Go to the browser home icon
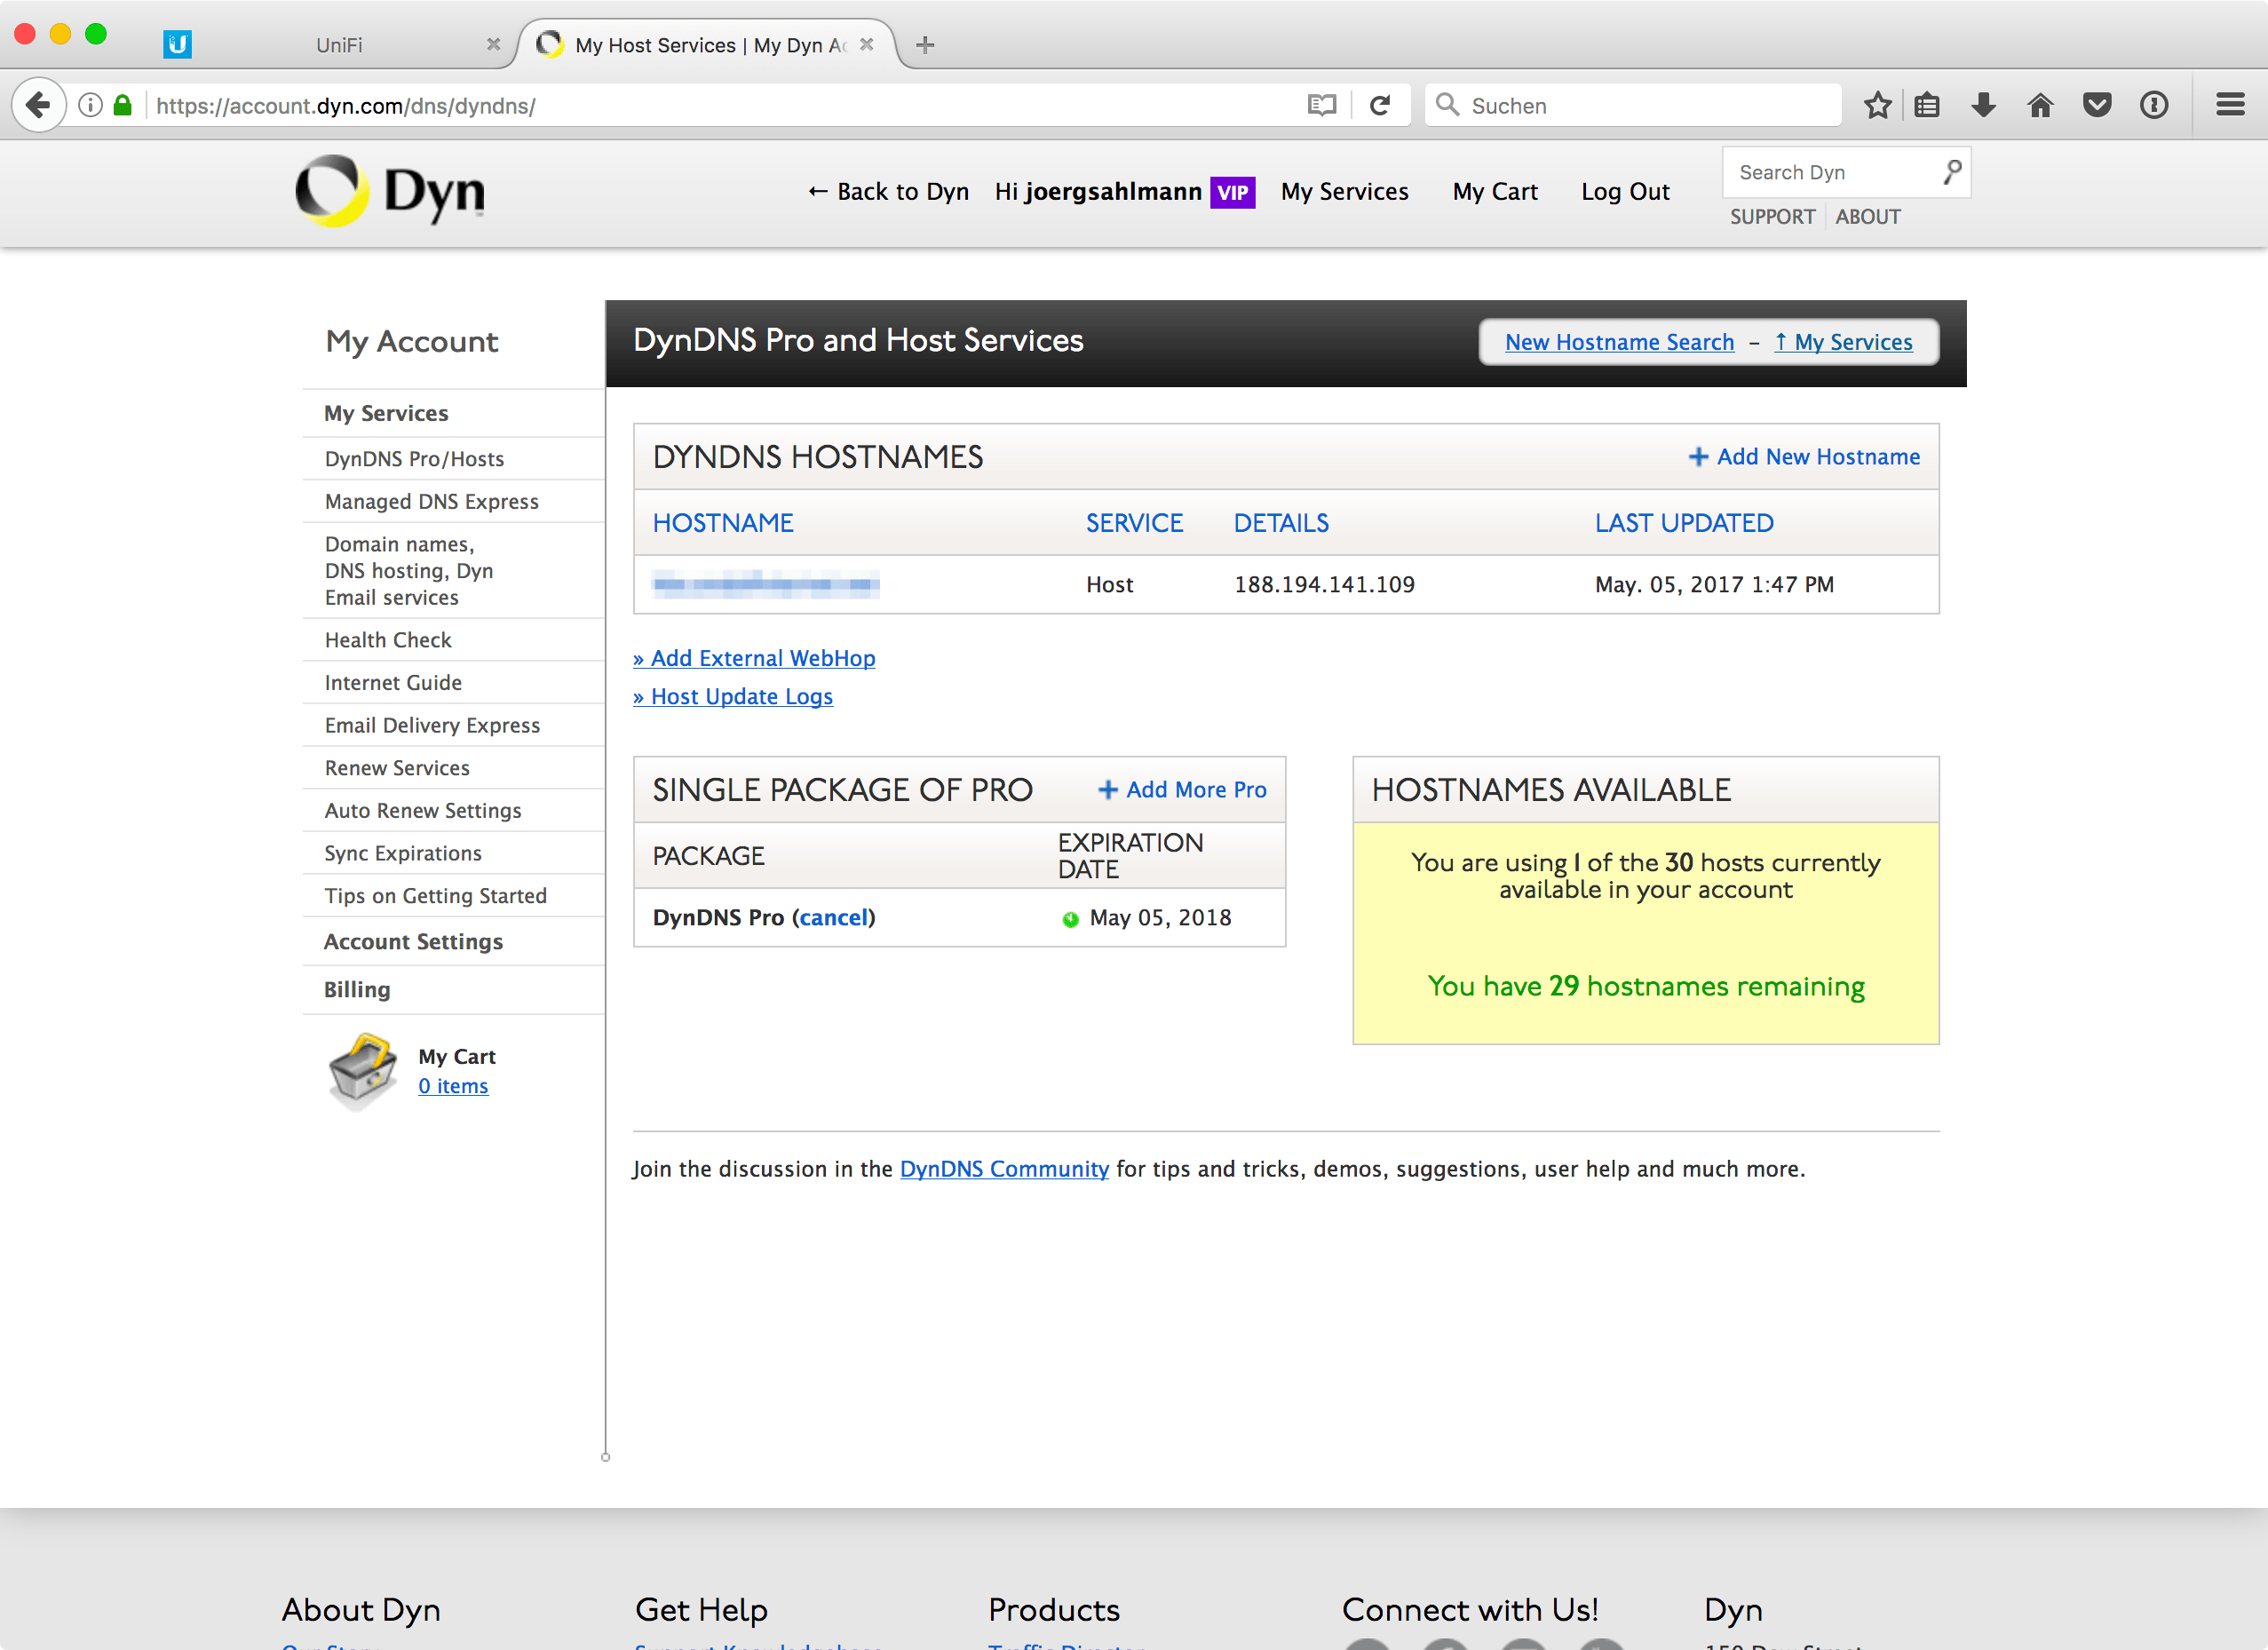 2041,105
